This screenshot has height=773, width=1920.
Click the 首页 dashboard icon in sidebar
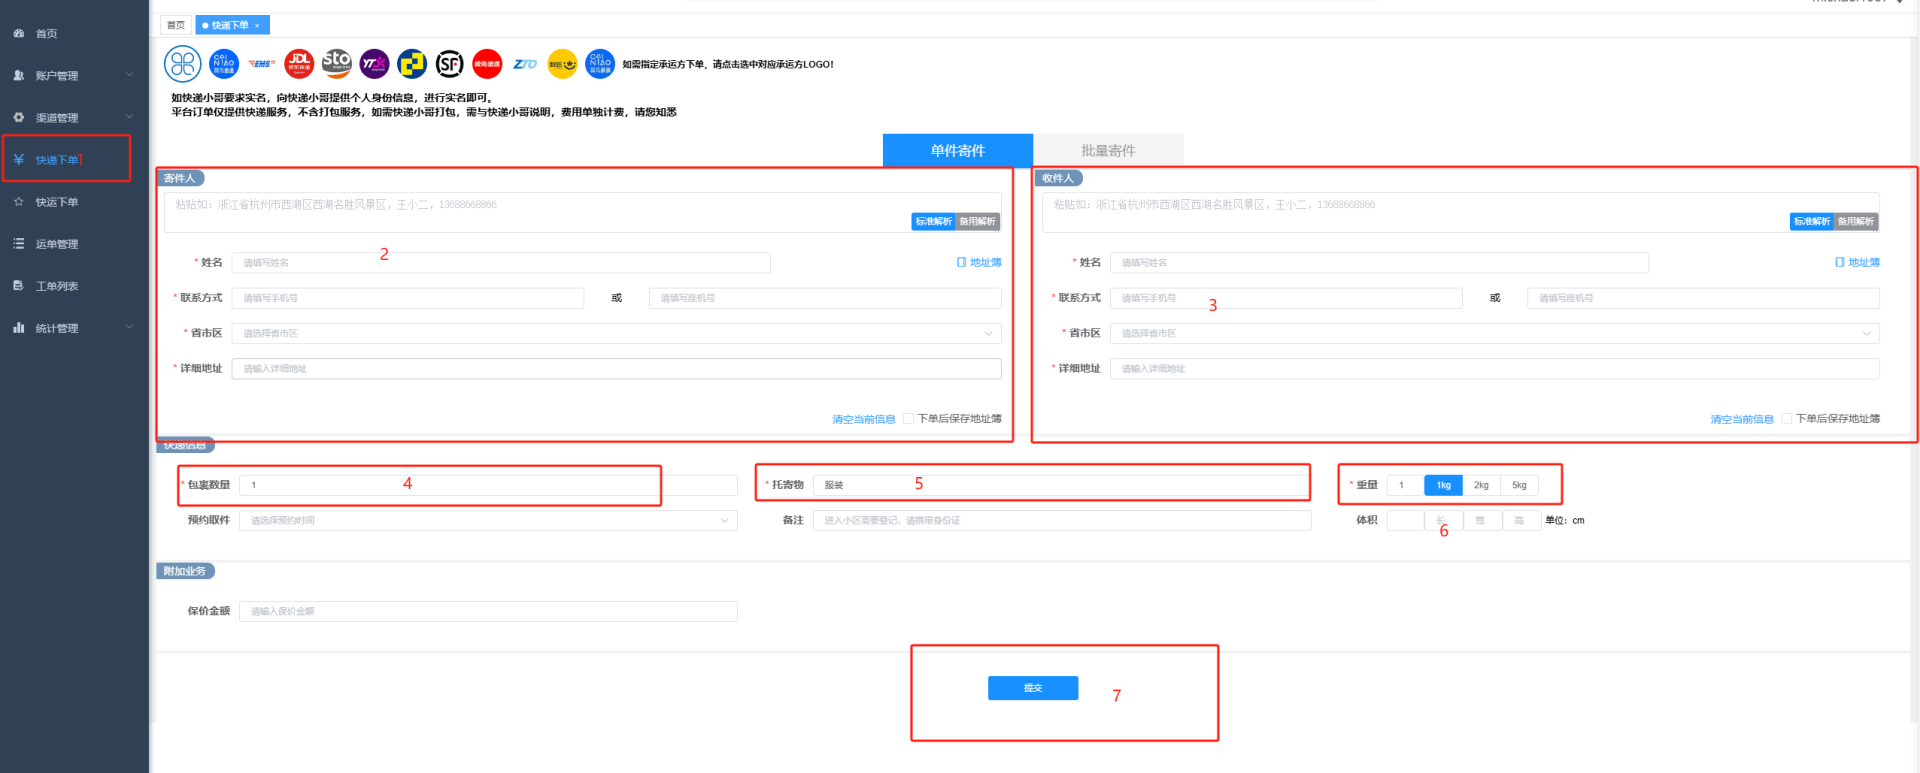point(19,34)
